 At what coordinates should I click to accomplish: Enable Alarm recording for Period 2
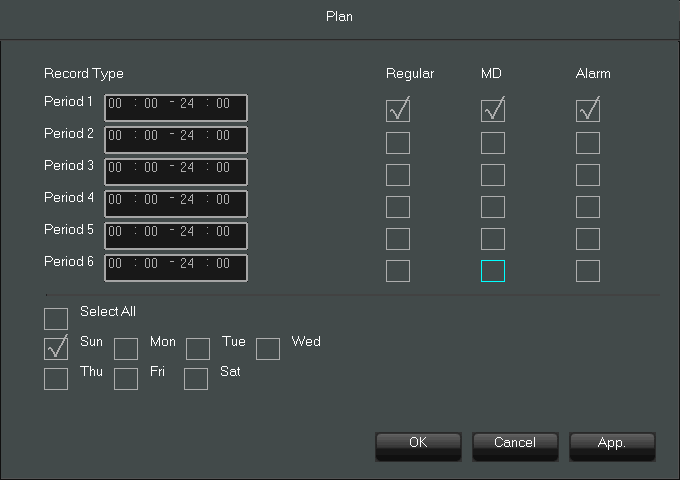coord(588,143)
